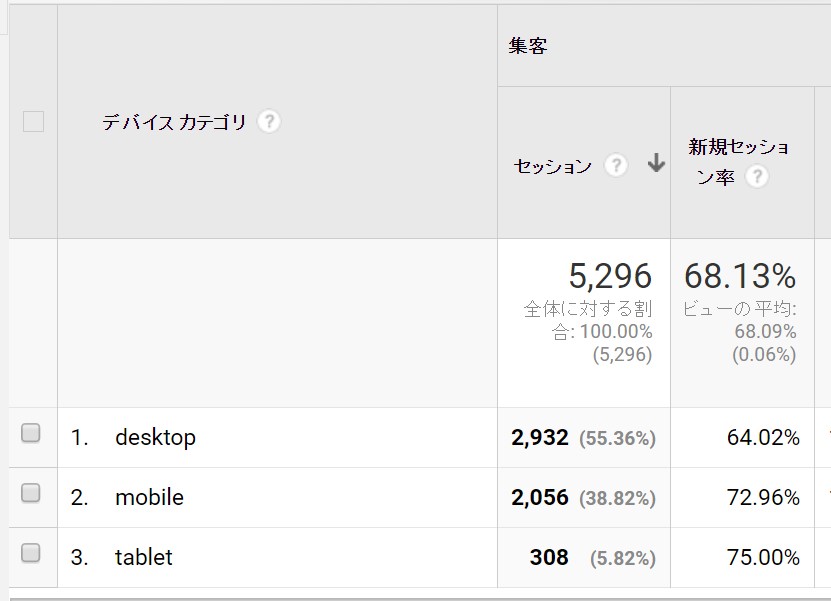Image resolution: width=831 pixels, height=601 pixels.
Task: Click tablet sessions value 308
Action: click(549, 558)
